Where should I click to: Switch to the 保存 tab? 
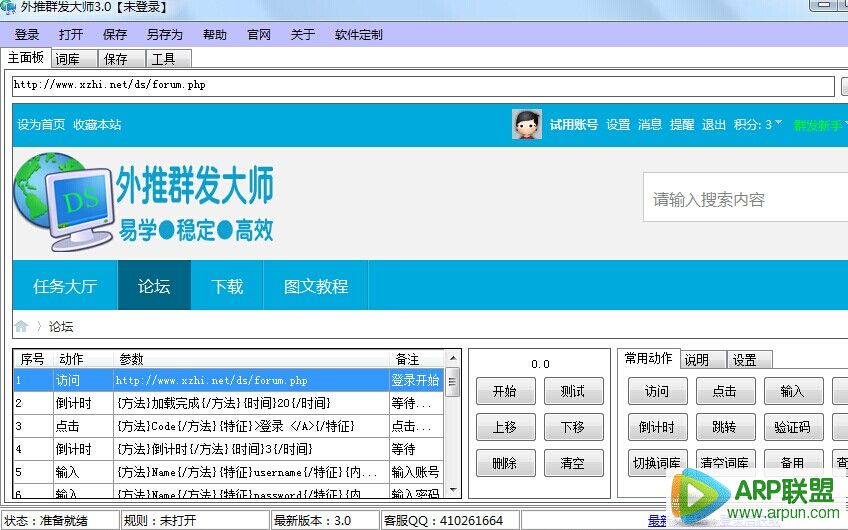pyautogui.click(x=122, y=58)
